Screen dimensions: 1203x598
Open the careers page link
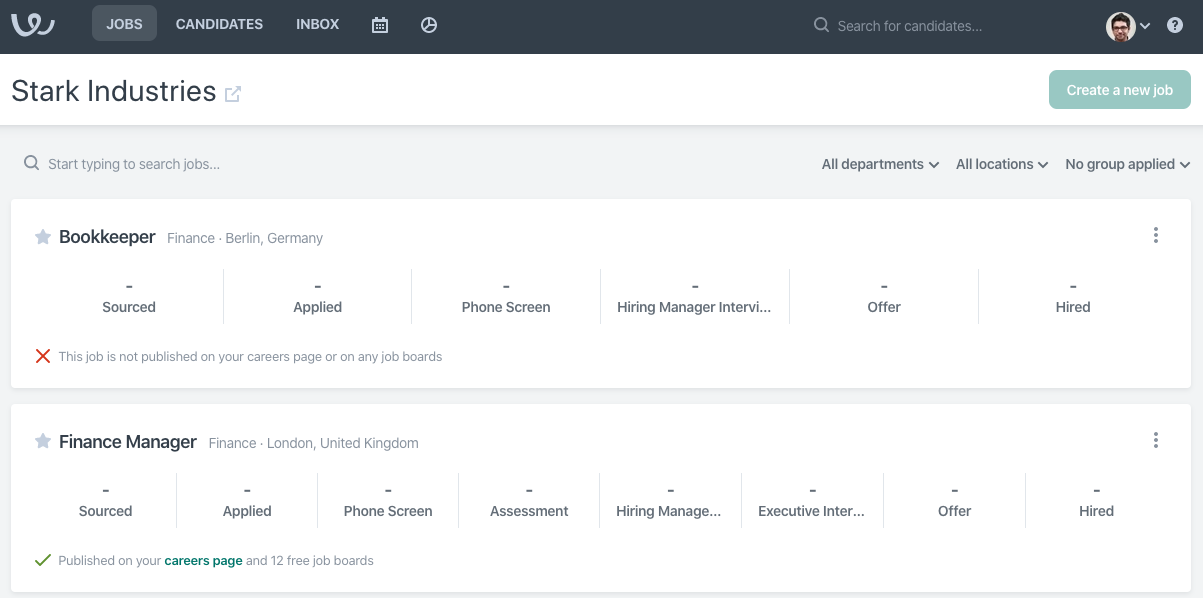(x=203, y=561)
